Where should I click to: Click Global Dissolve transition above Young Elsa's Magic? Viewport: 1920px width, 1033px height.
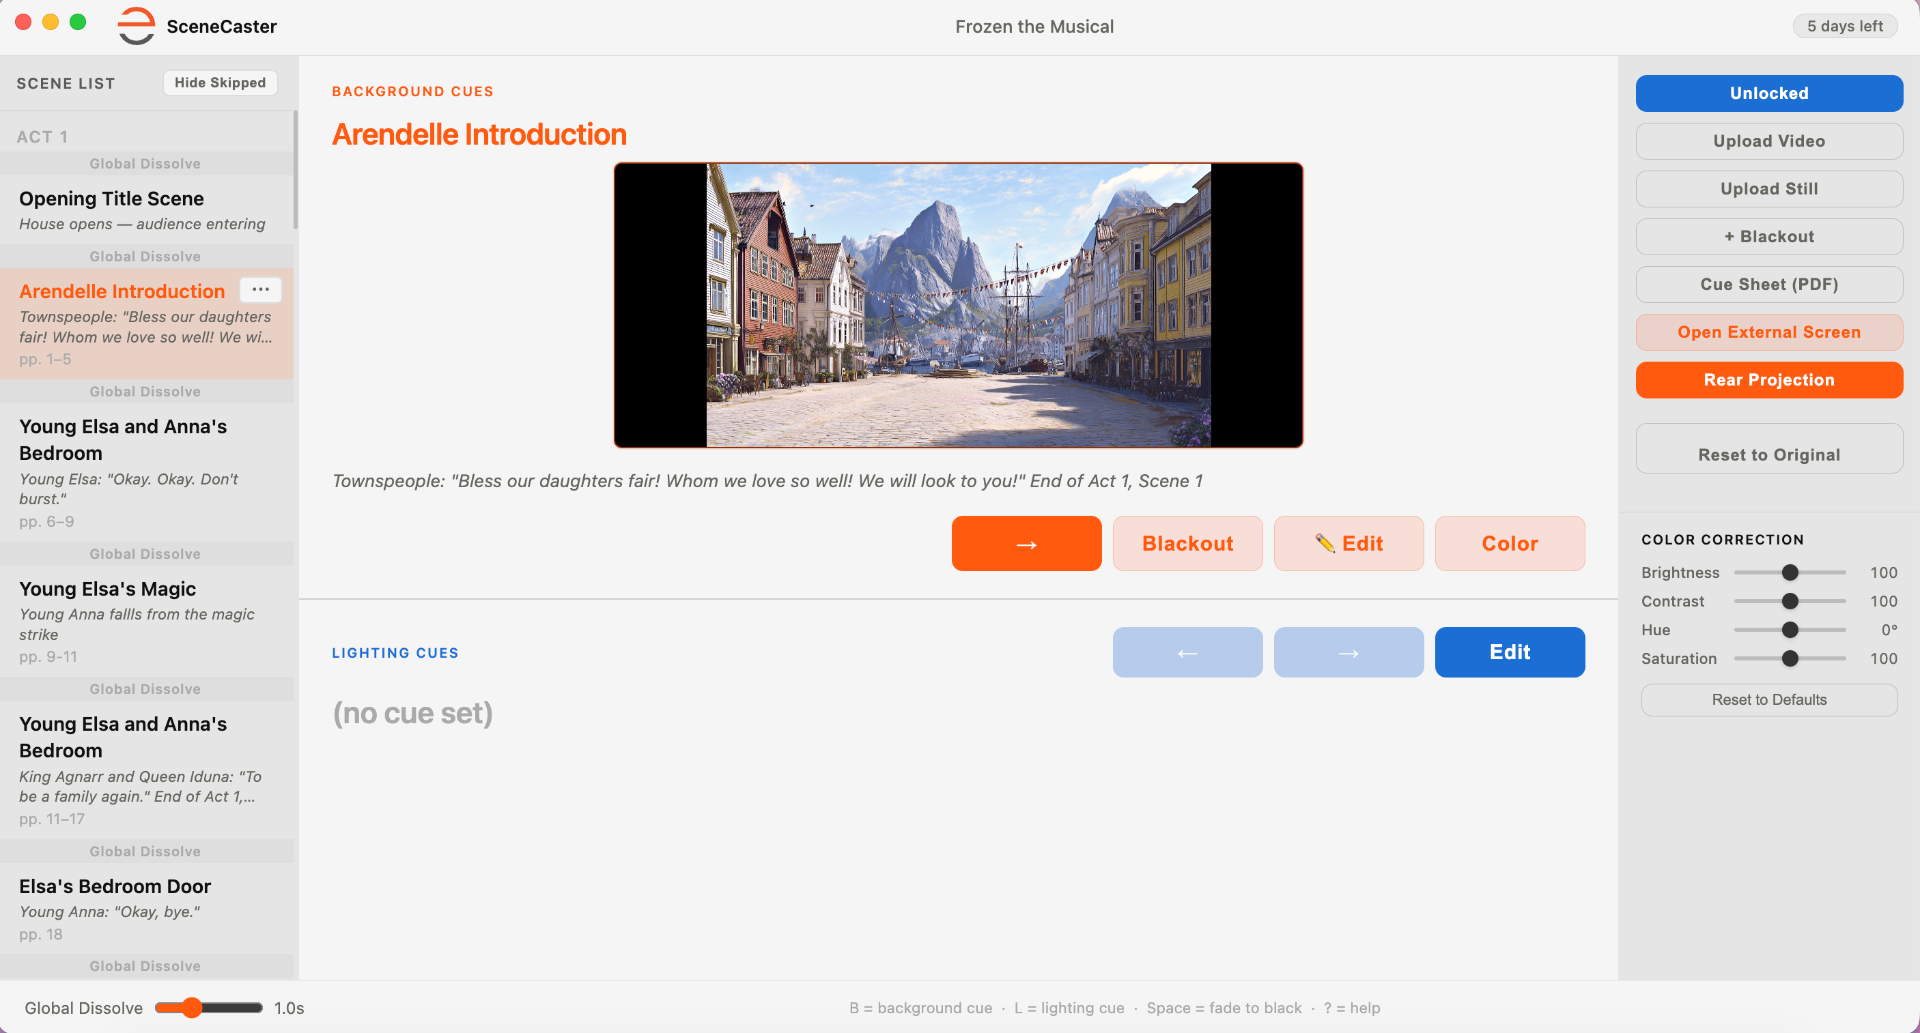147,554
